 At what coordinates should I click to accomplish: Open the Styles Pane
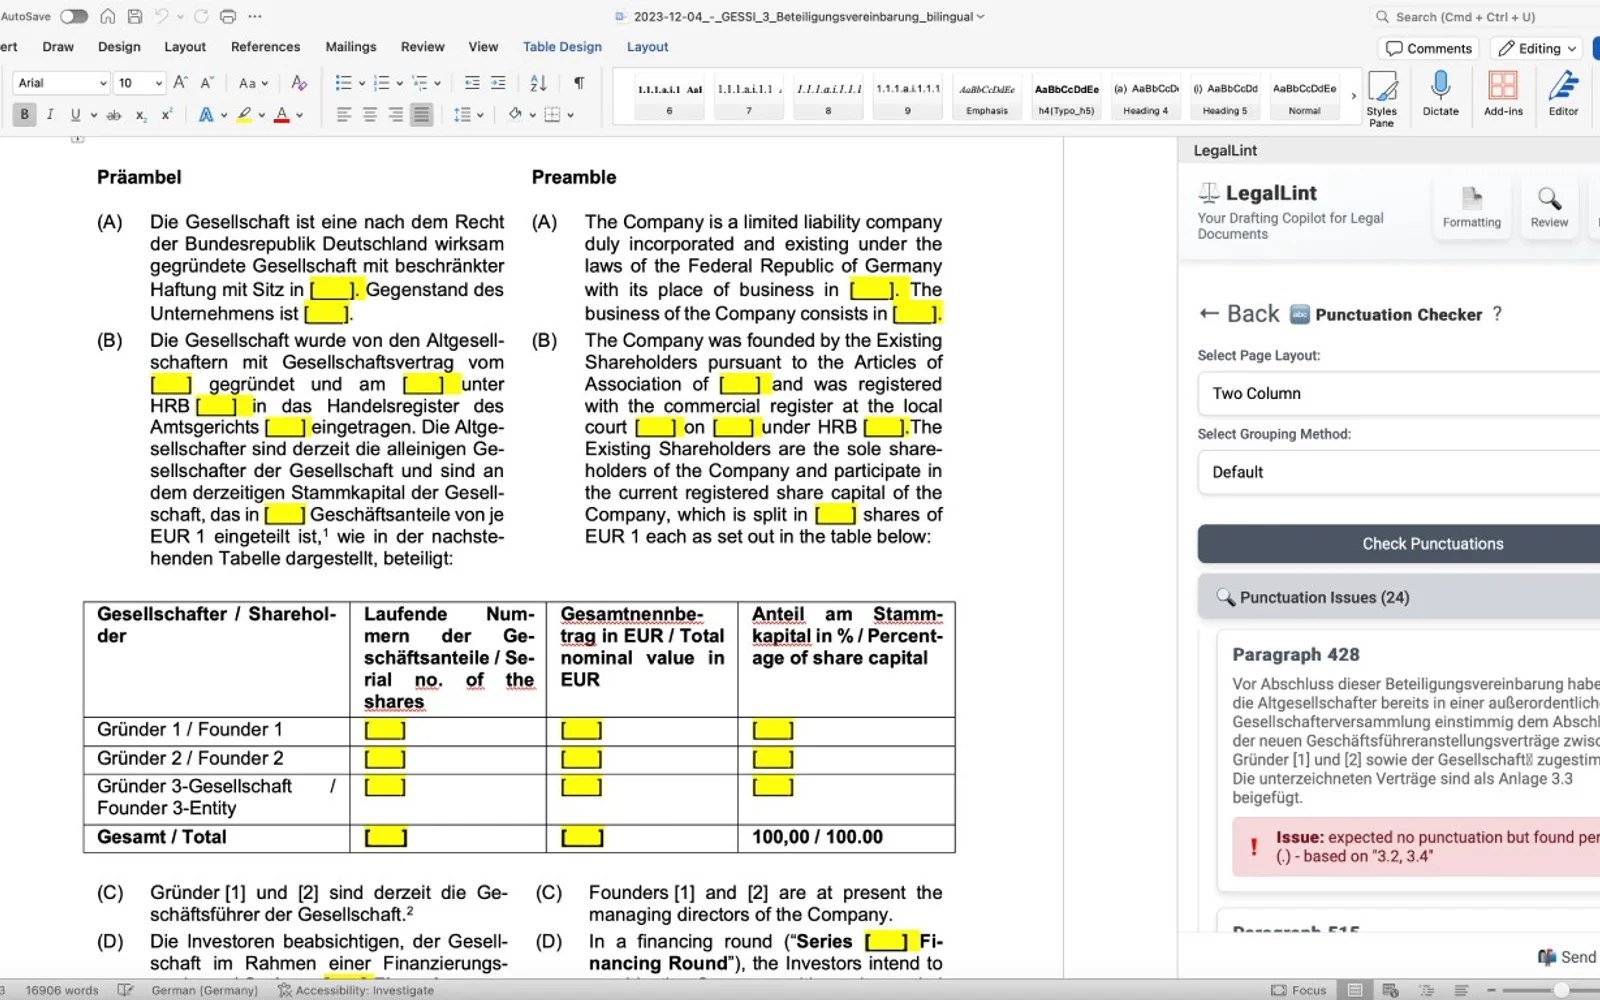[x=1381, y=97]
